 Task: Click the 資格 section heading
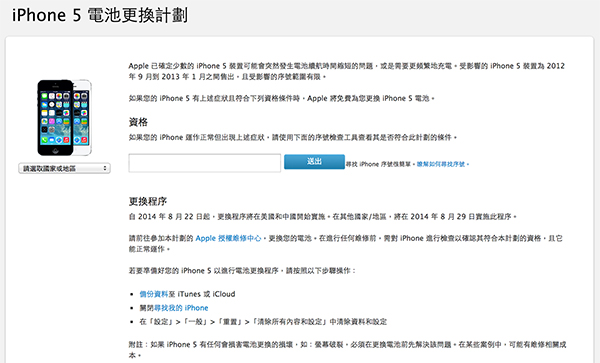pos(138,122)
